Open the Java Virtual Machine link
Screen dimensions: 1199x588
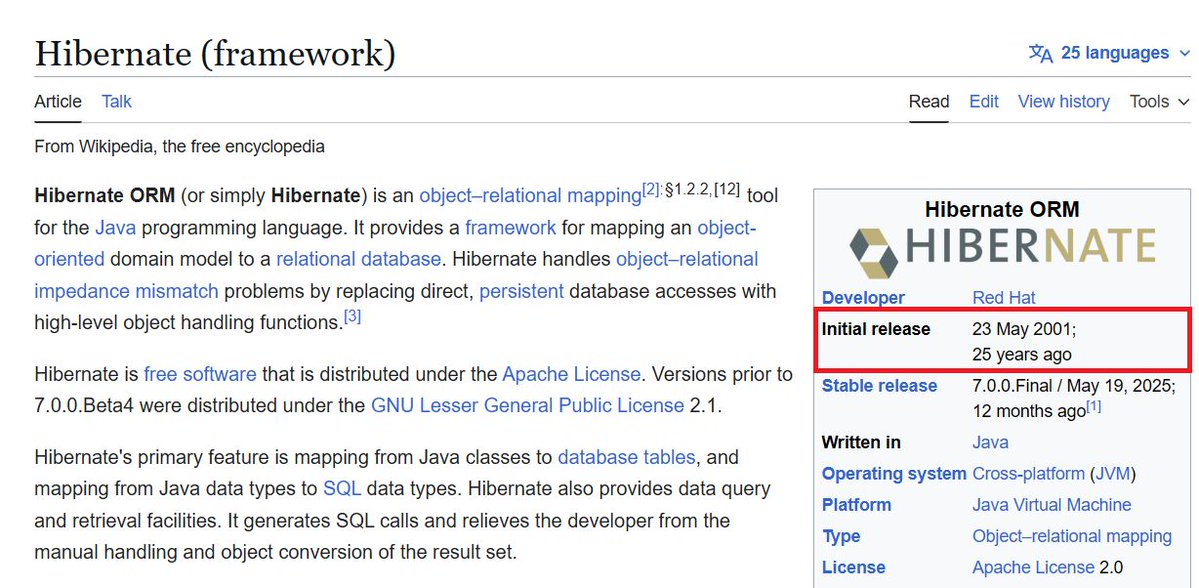[1051, 505]
